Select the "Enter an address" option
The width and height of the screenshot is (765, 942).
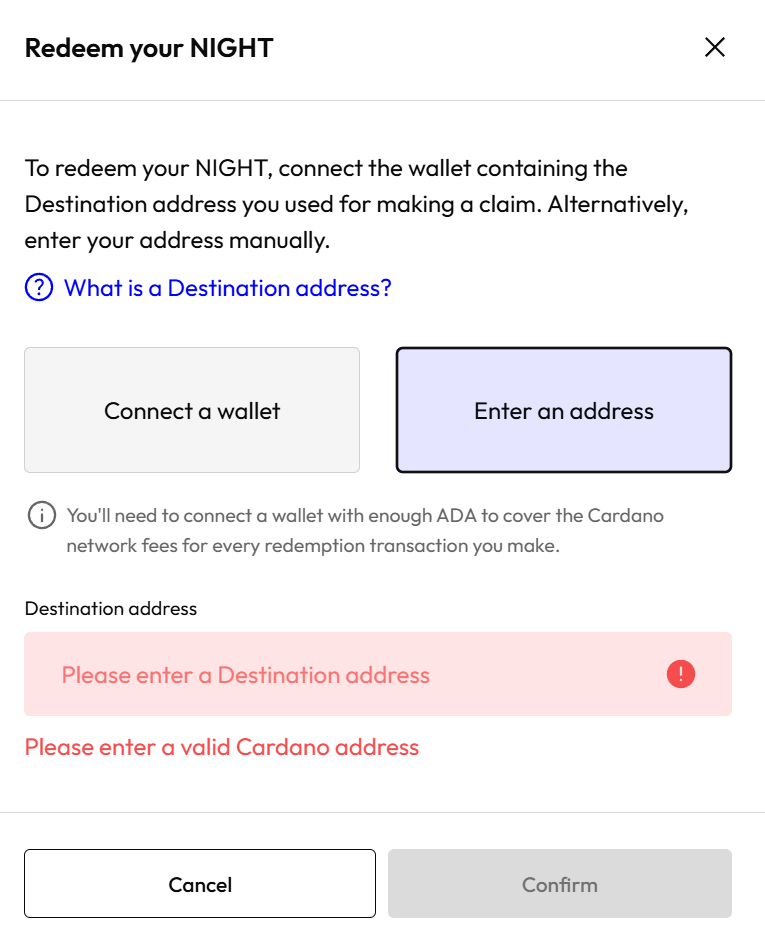pos(564,410)
